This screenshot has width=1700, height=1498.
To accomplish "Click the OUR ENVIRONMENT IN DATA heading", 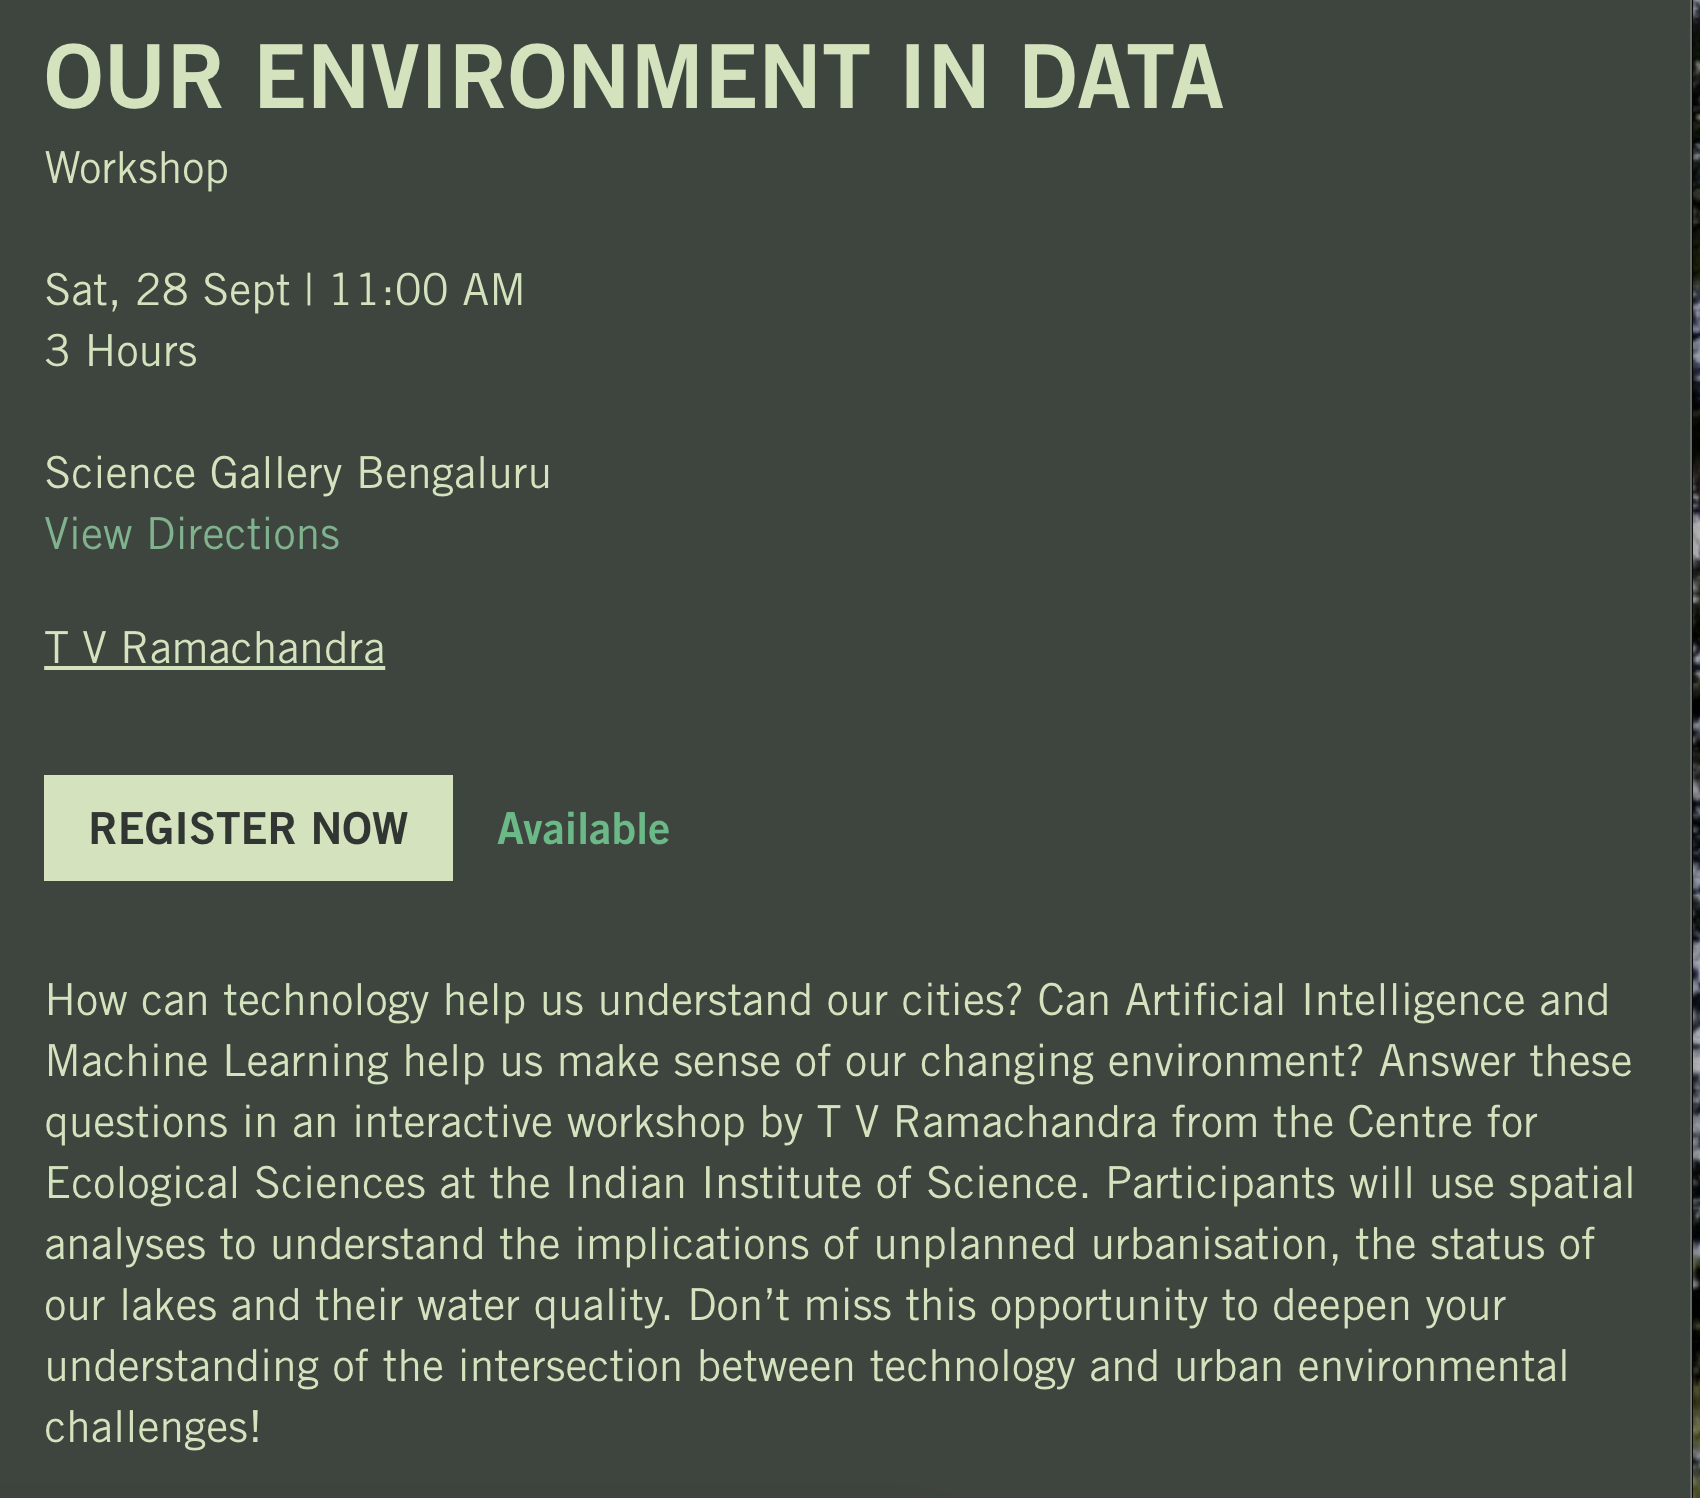I will pyautogui.click(x=634, y=78).
